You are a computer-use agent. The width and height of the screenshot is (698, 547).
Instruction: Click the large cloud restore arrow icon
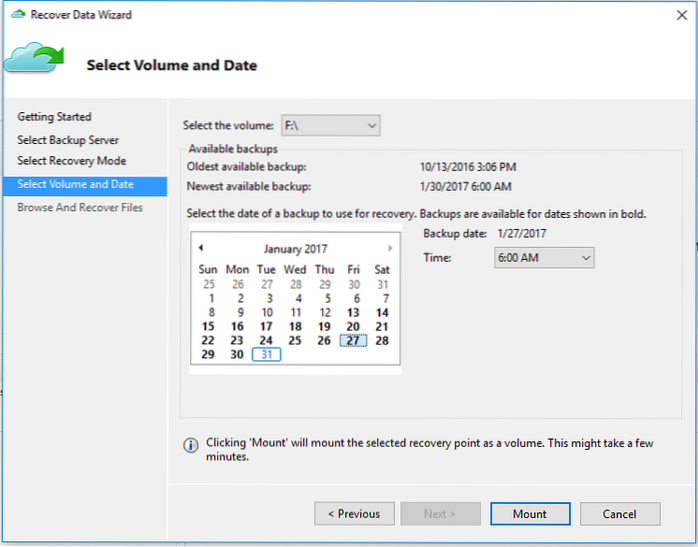(x=34, y=57)
